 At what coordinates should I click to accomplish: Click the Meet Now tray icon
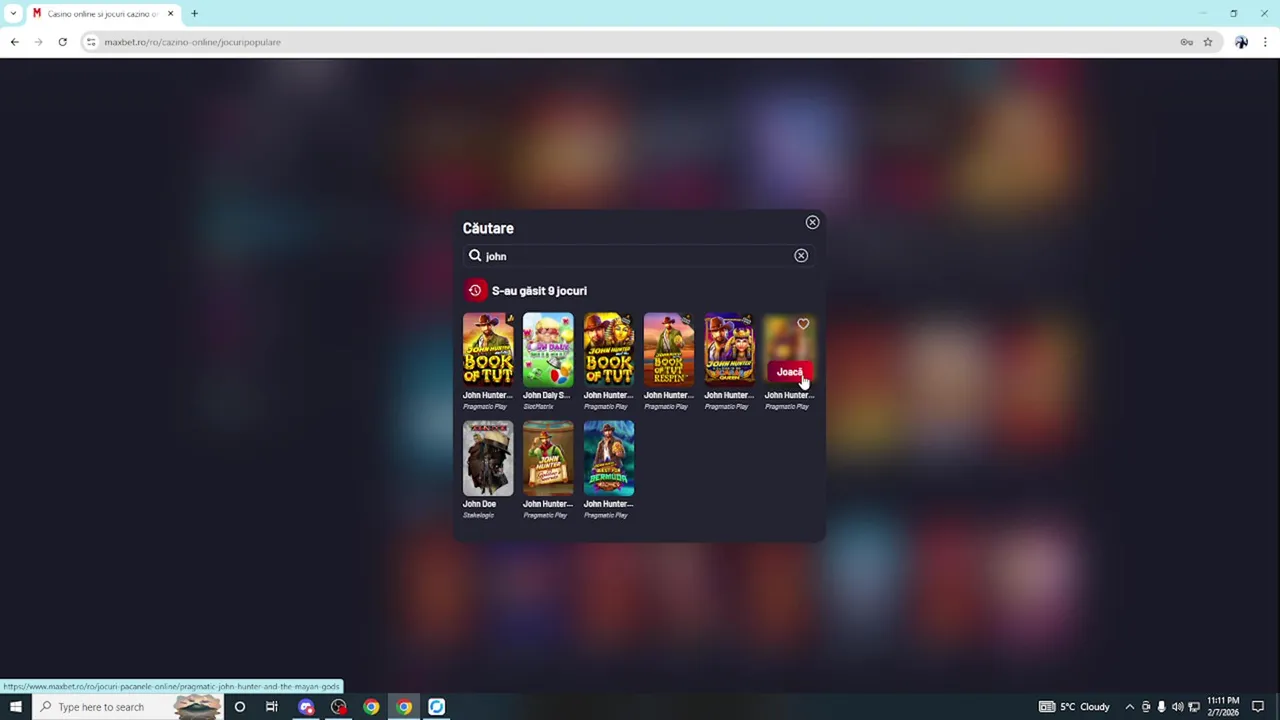click(1146, 707)
